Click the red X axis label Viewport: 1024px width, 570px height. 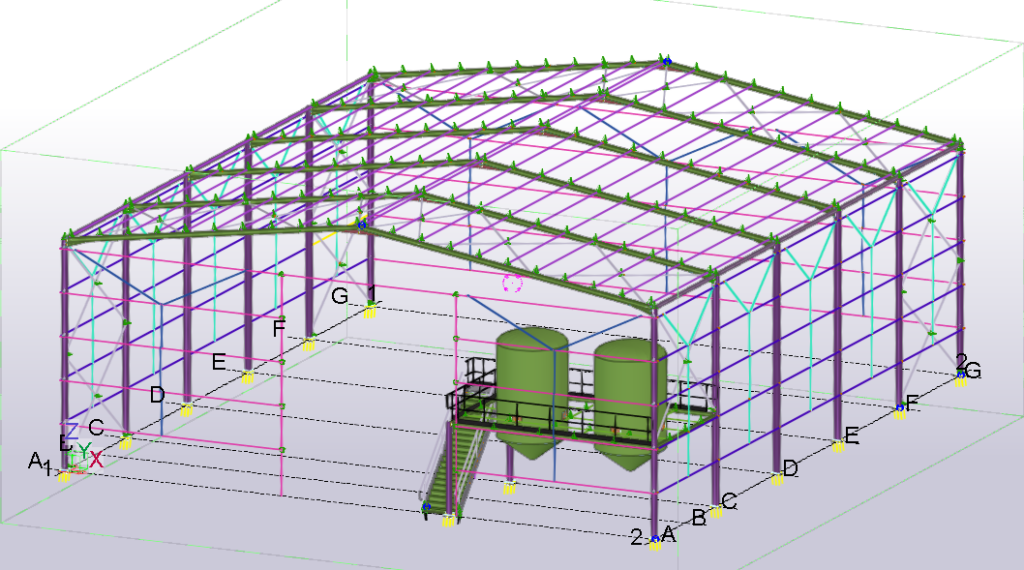point(96,459)
